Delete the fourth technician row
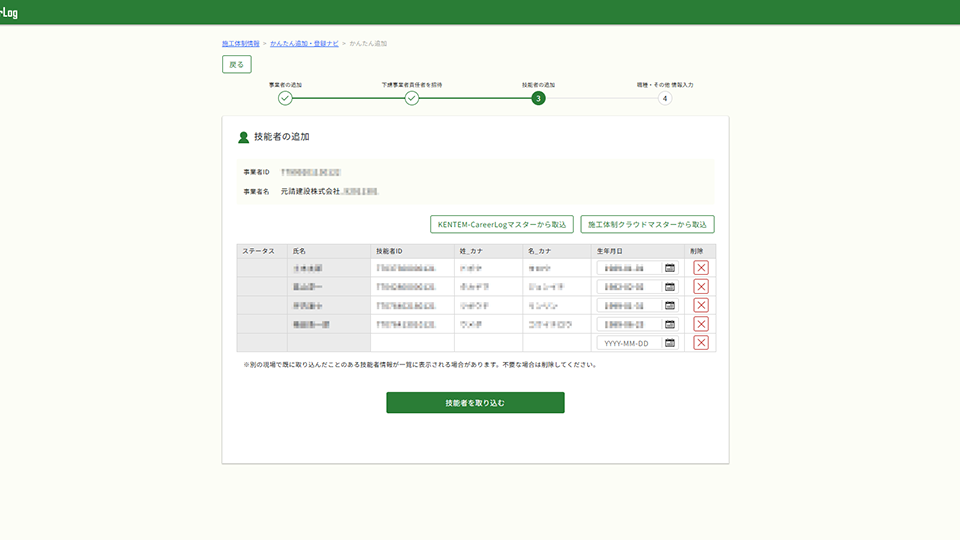960x540 pixels. coord(700,324)
